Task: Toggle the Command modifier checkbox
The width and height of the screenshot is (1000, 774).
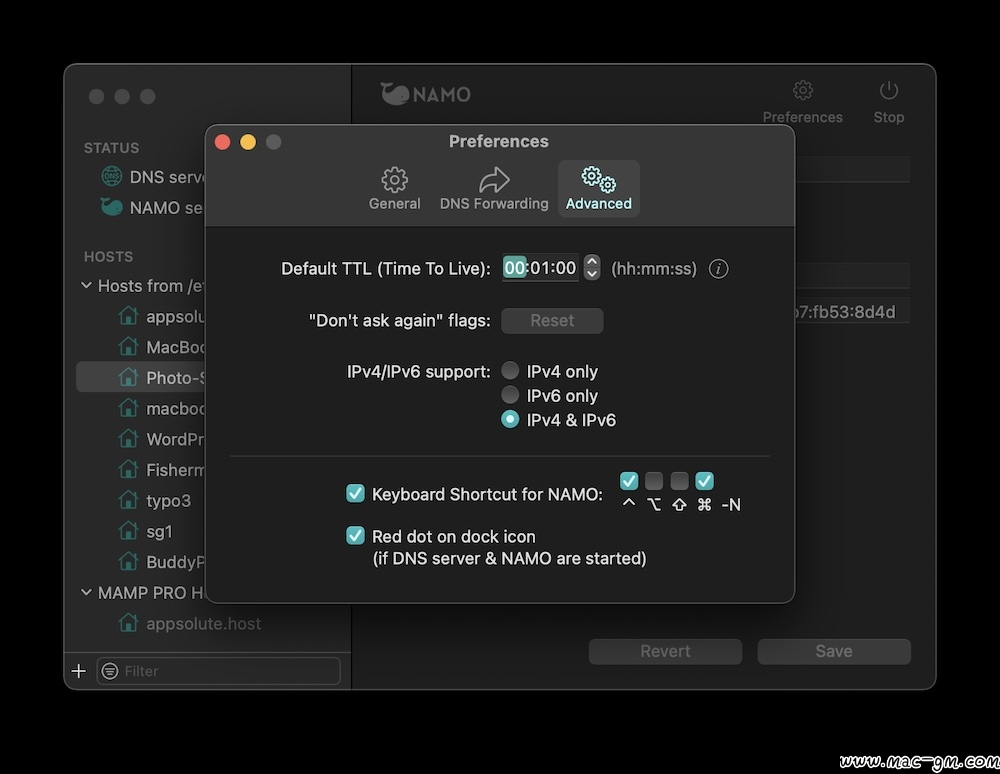Action: (704, 481)
